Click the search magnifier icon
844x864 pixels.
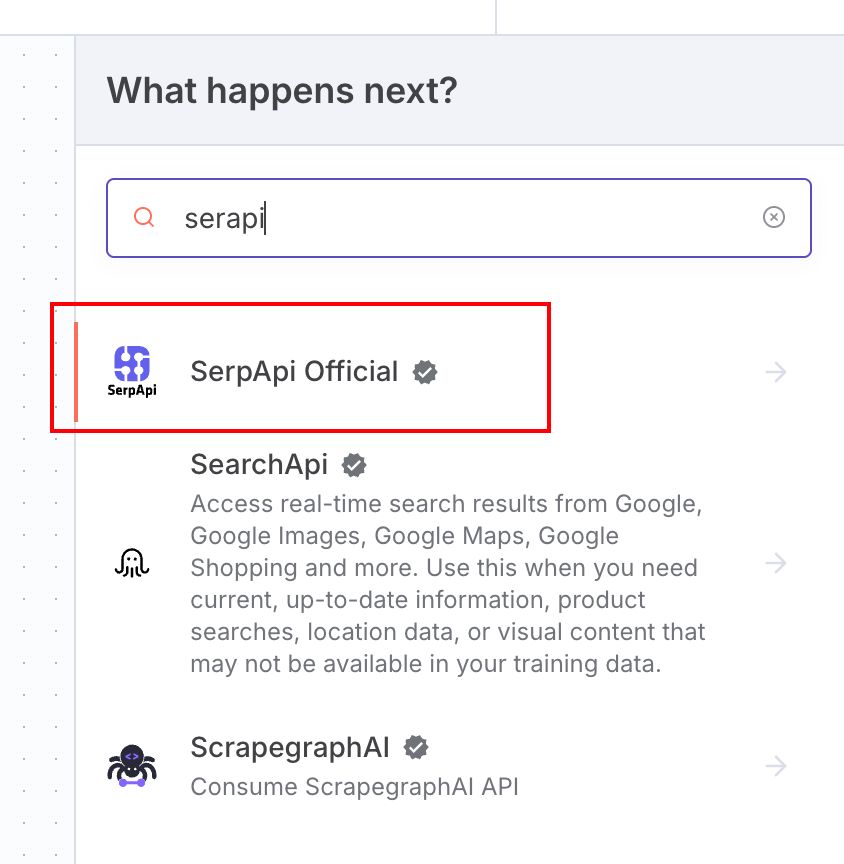click(x=143, y=217)
